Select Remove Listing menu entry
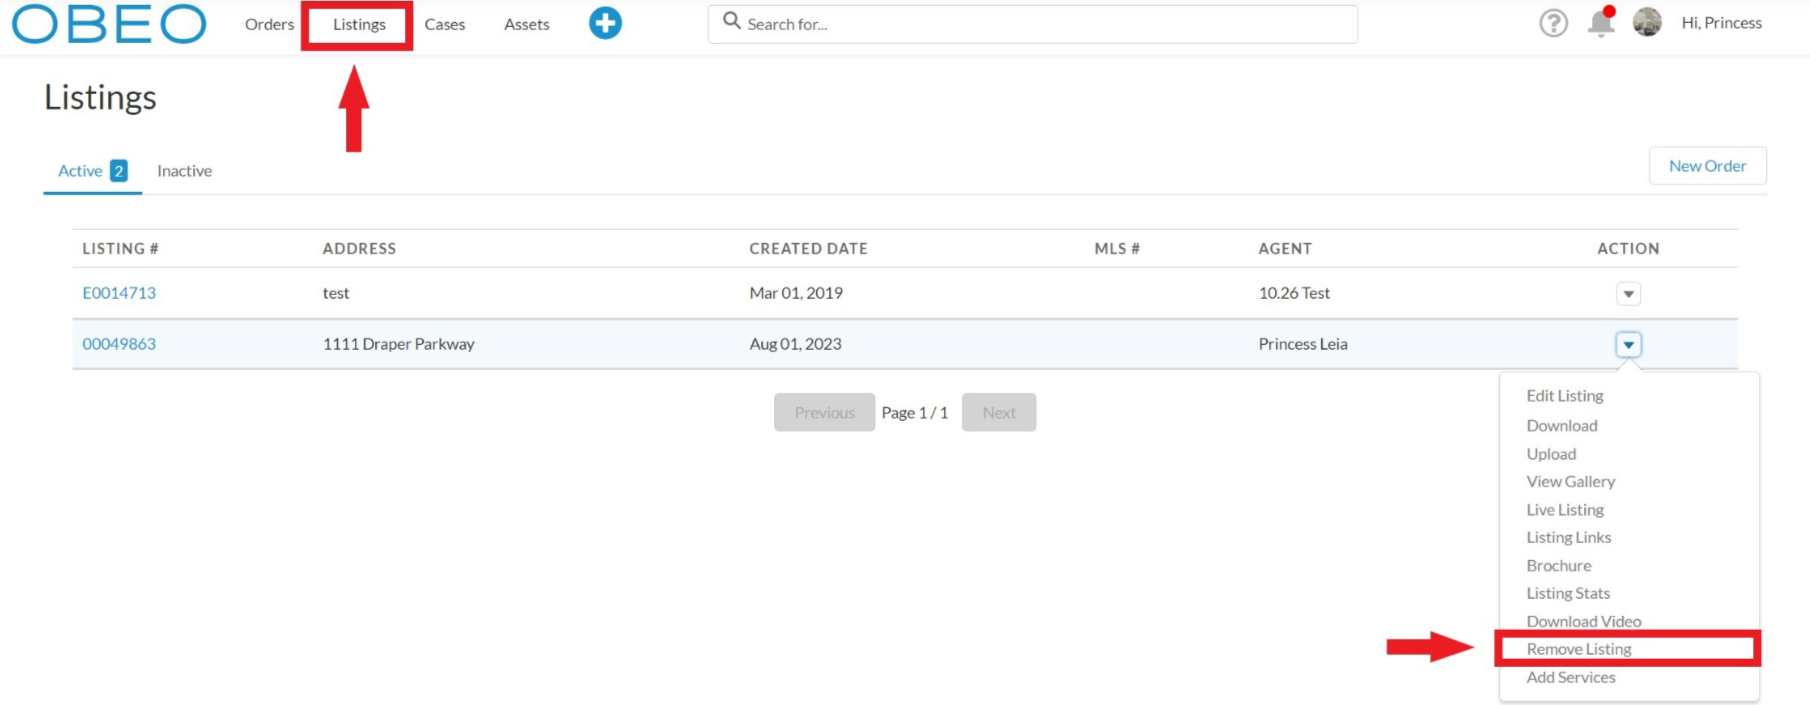 pos(1579,649)
